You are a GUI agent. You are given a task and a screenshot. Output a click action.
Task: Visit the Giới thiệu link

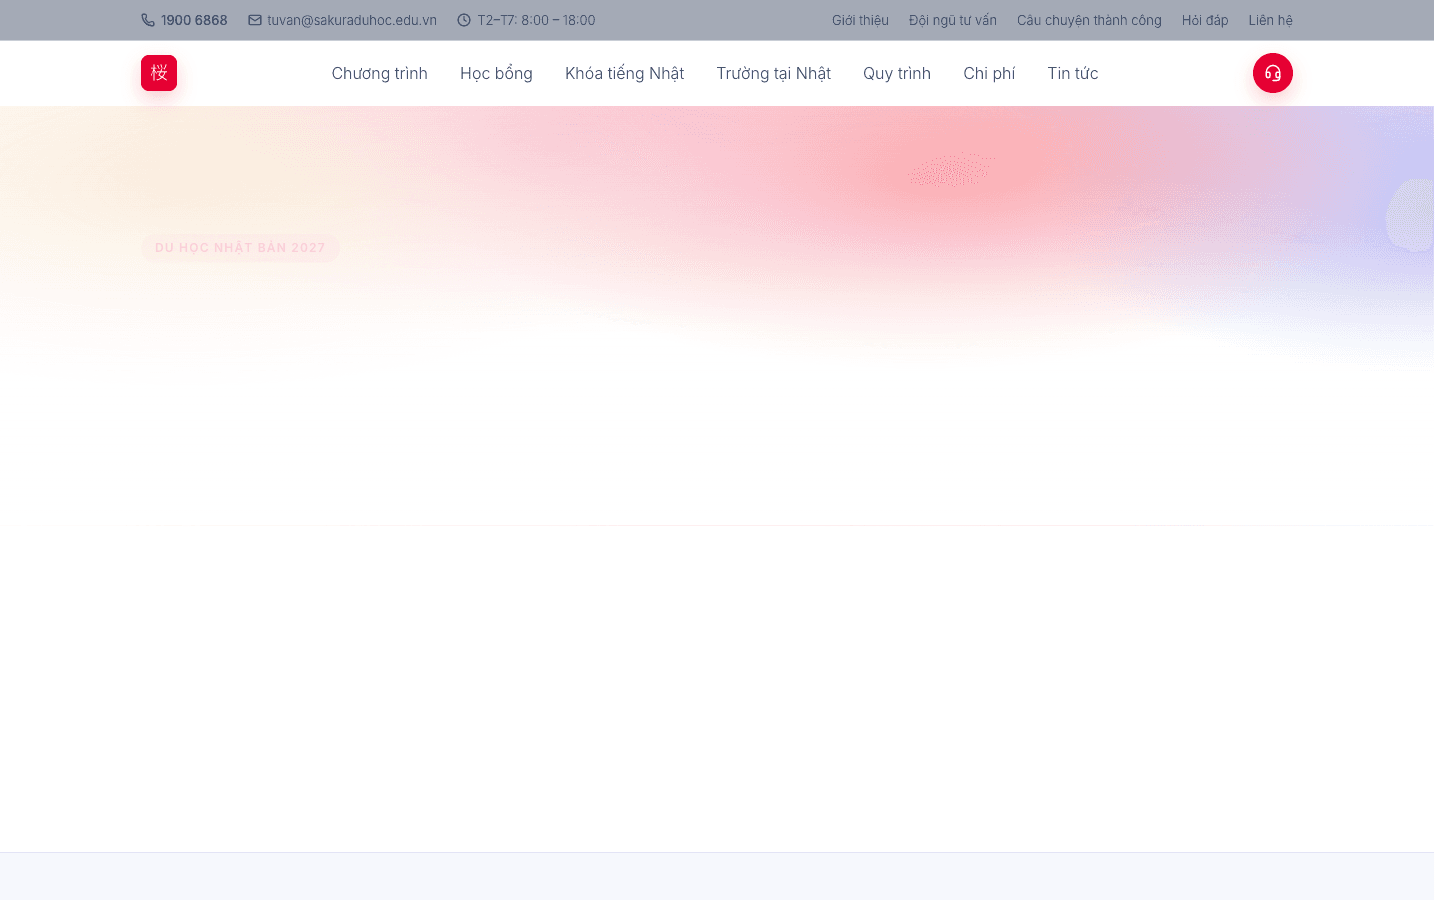coord(860,20)
